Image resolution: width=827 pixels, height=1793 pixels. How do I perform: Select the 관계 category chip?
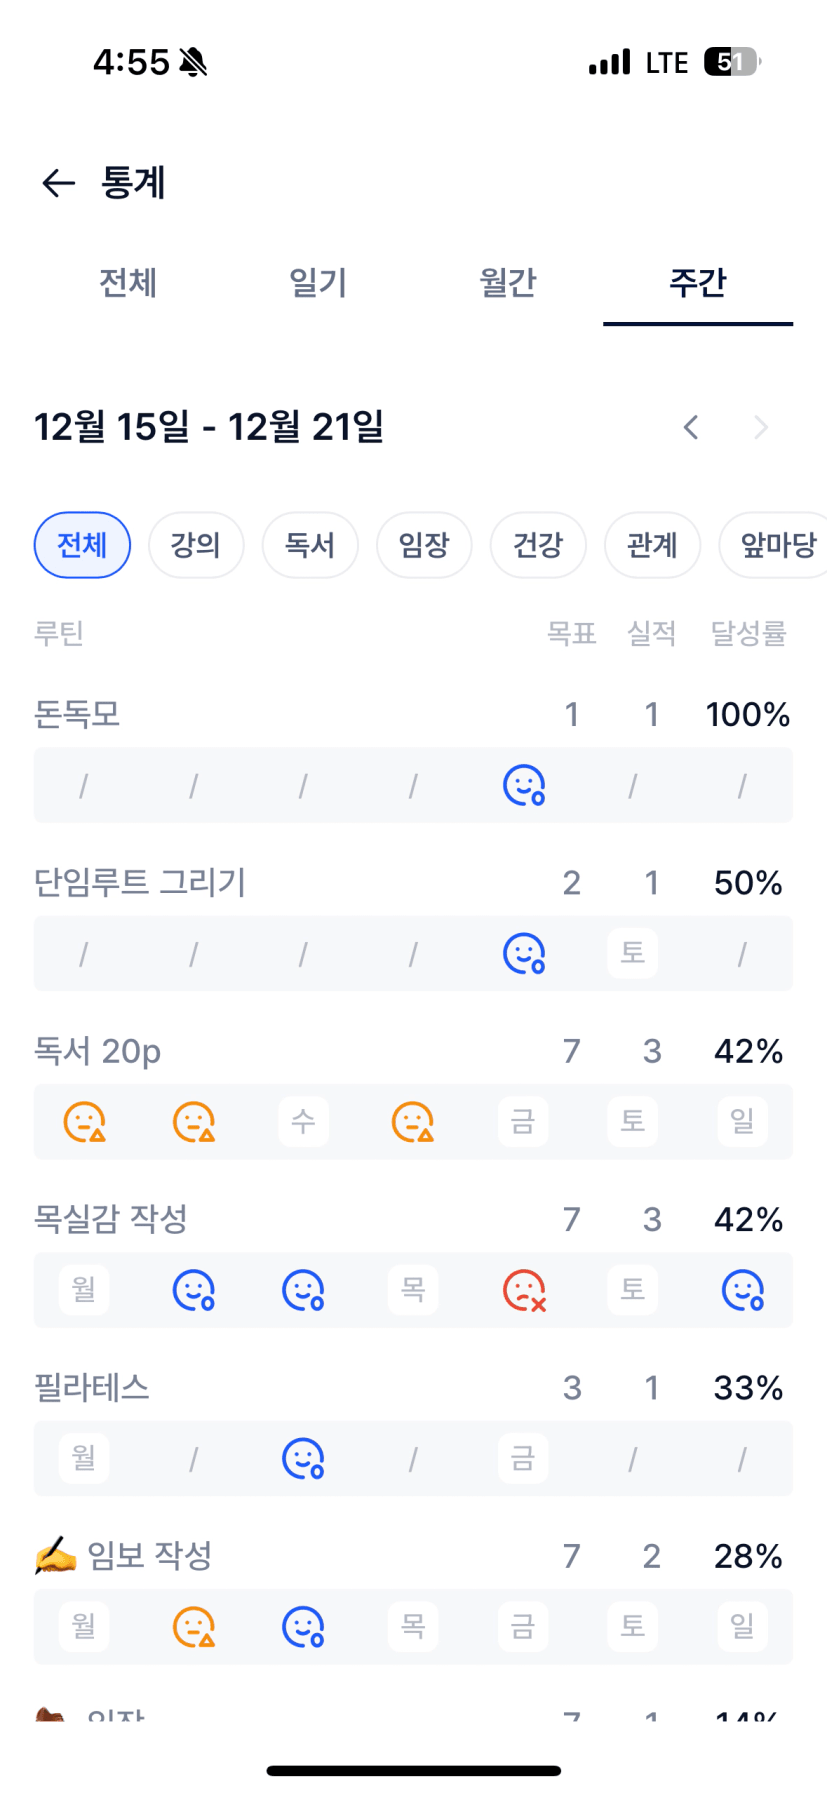coord(652,545)
